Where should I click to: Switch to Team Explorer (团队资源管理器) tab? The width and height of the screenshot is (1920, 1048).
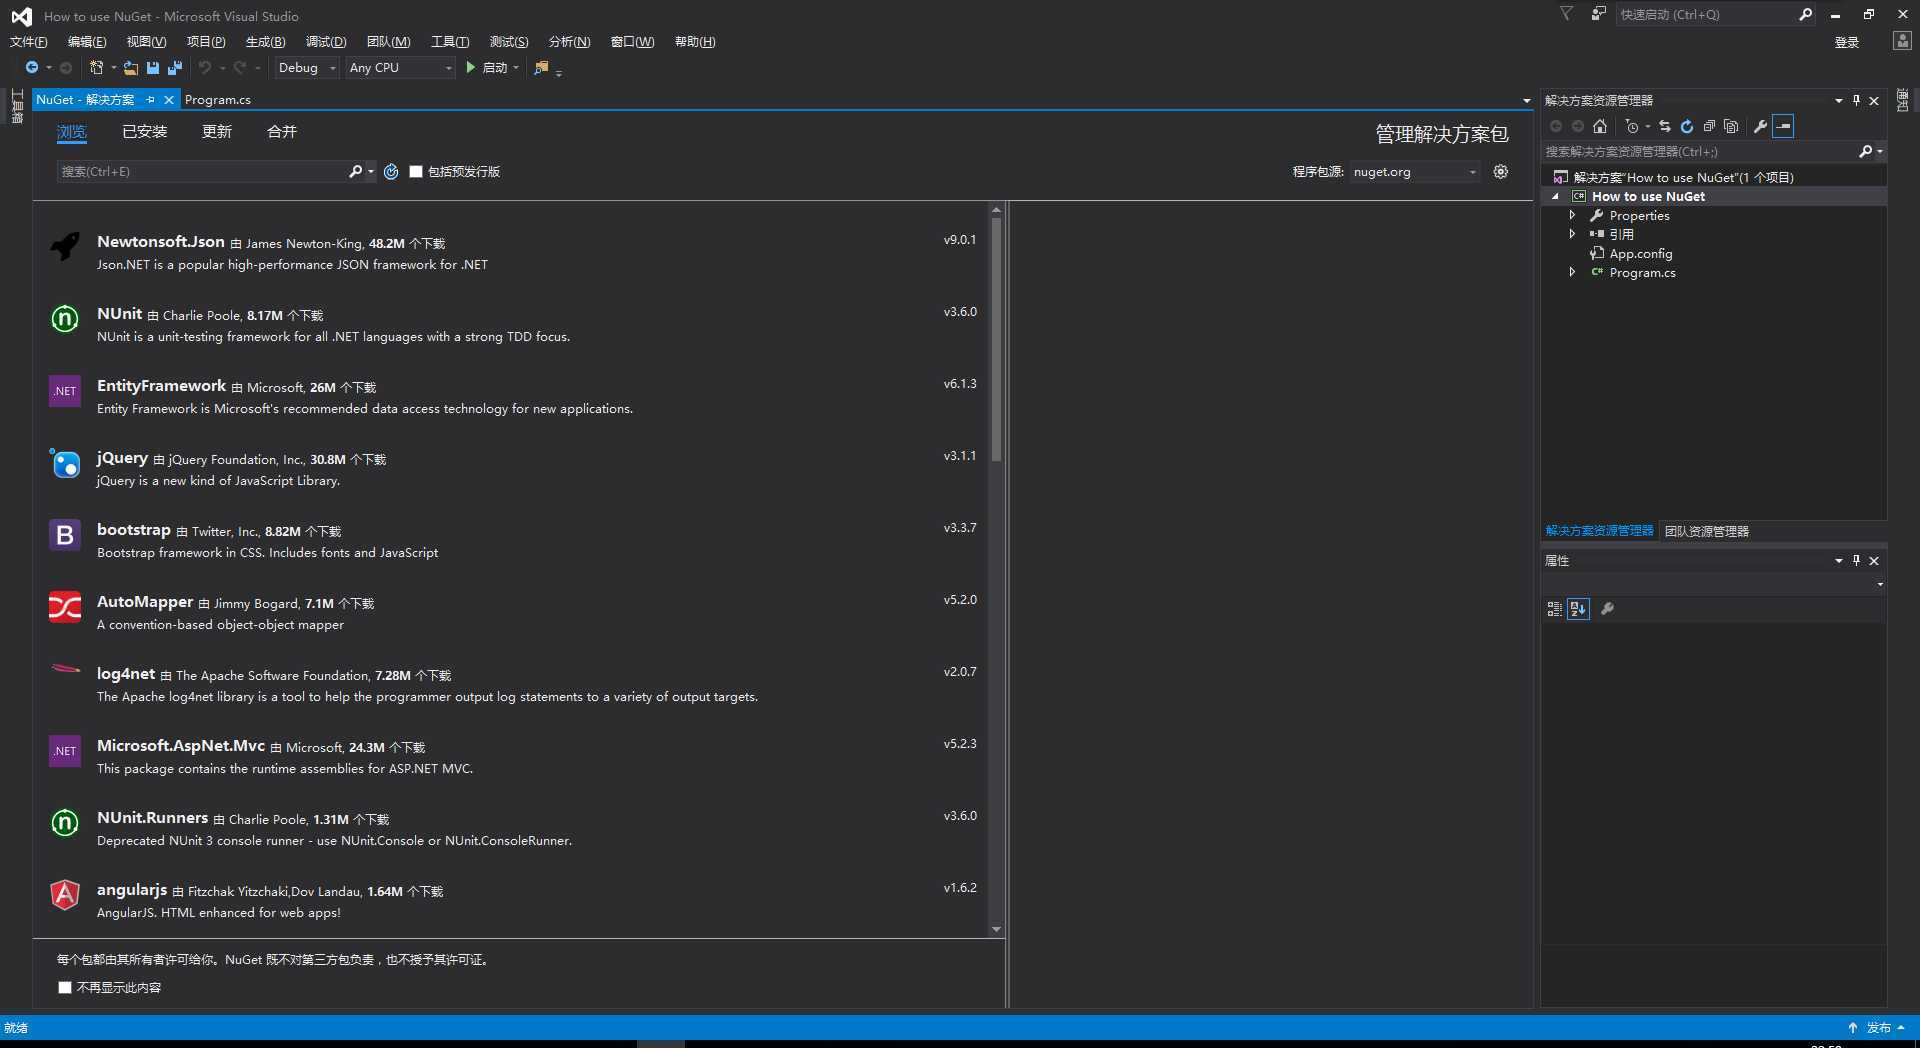[x=1706, y=531]
